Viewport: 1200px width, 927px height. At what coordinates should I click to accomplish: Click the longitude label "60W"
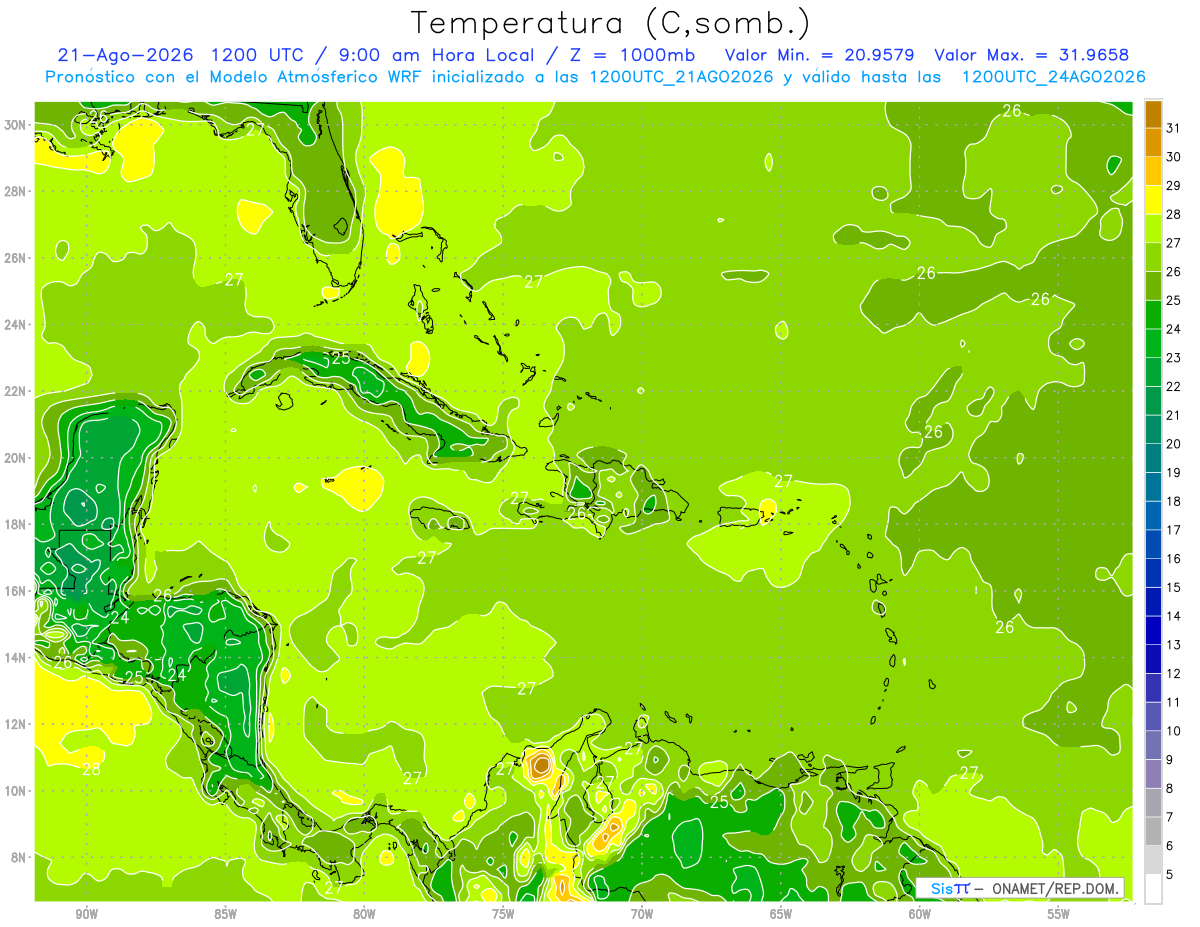(x=920, y=914)
